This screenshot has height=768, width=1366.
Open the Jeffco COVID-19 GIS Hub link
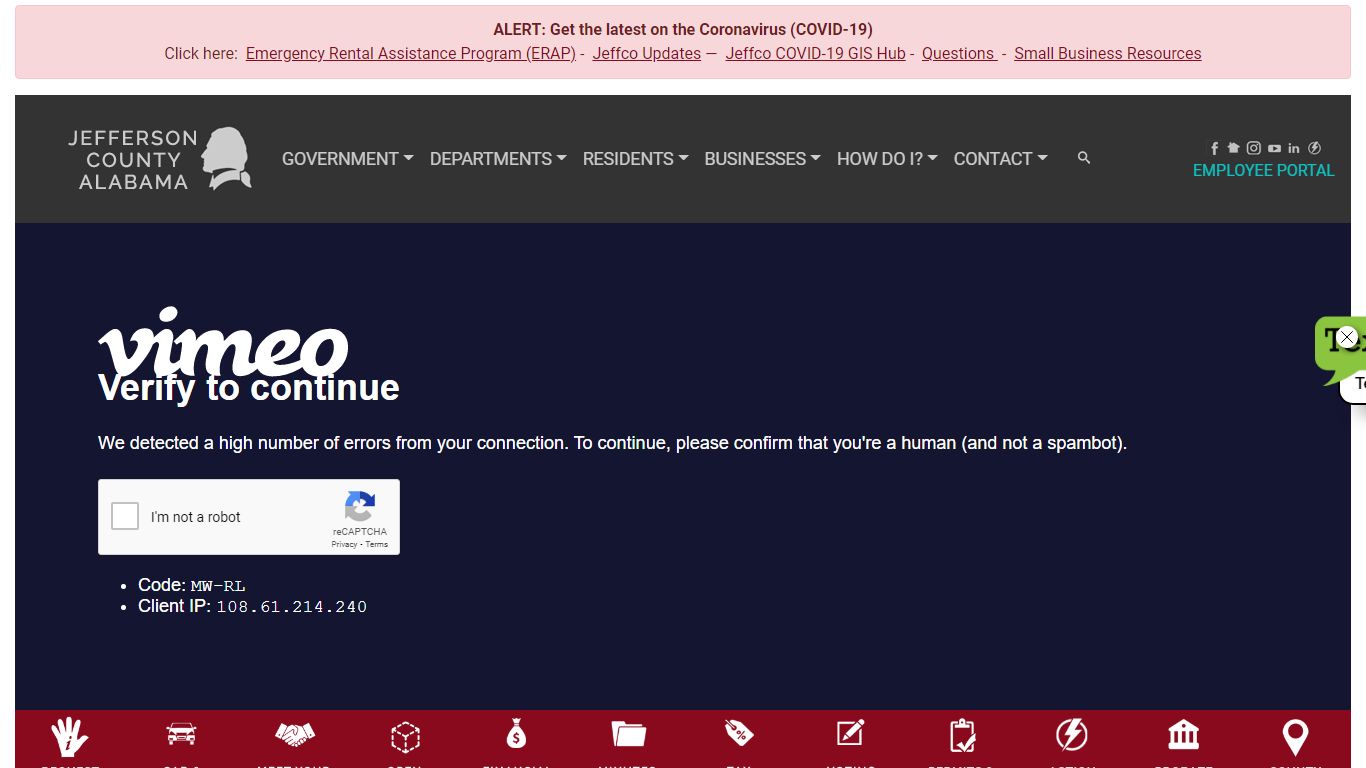[x=816, y=54]
